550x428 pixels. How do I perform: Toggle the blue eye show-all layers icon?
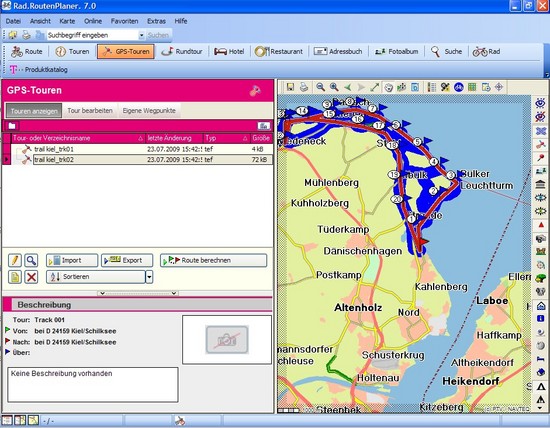541,103
